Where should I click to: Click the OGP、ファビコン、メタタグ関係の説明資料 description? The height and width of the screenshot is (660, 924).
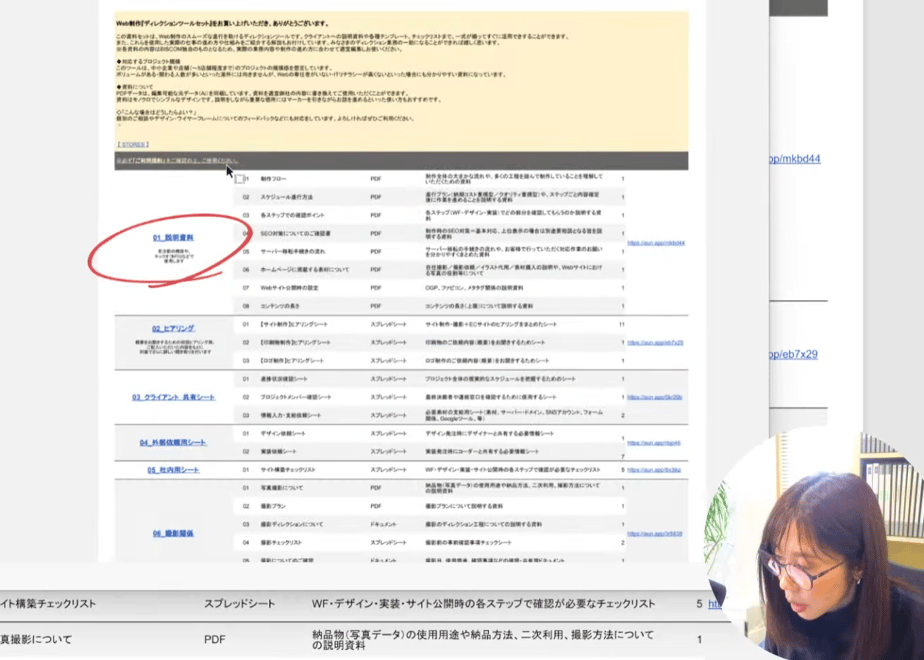[474, 288]
